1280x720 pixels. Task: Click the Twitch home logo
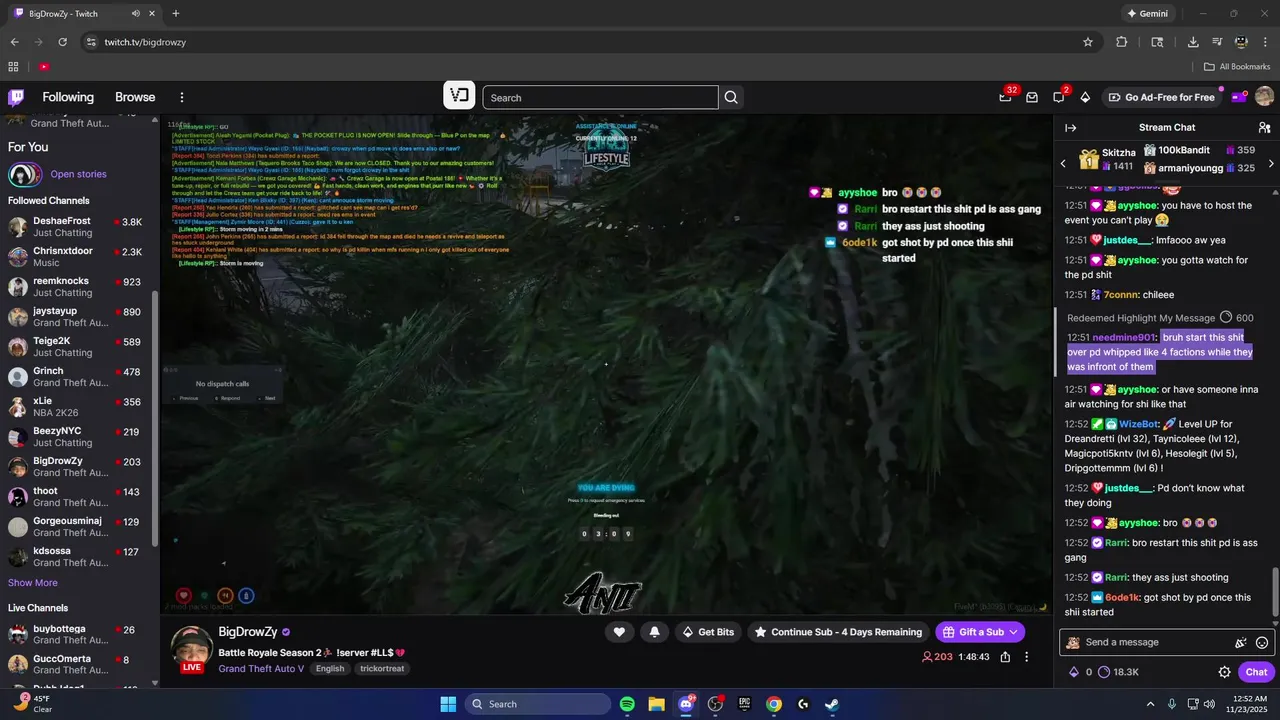(16, 97)
